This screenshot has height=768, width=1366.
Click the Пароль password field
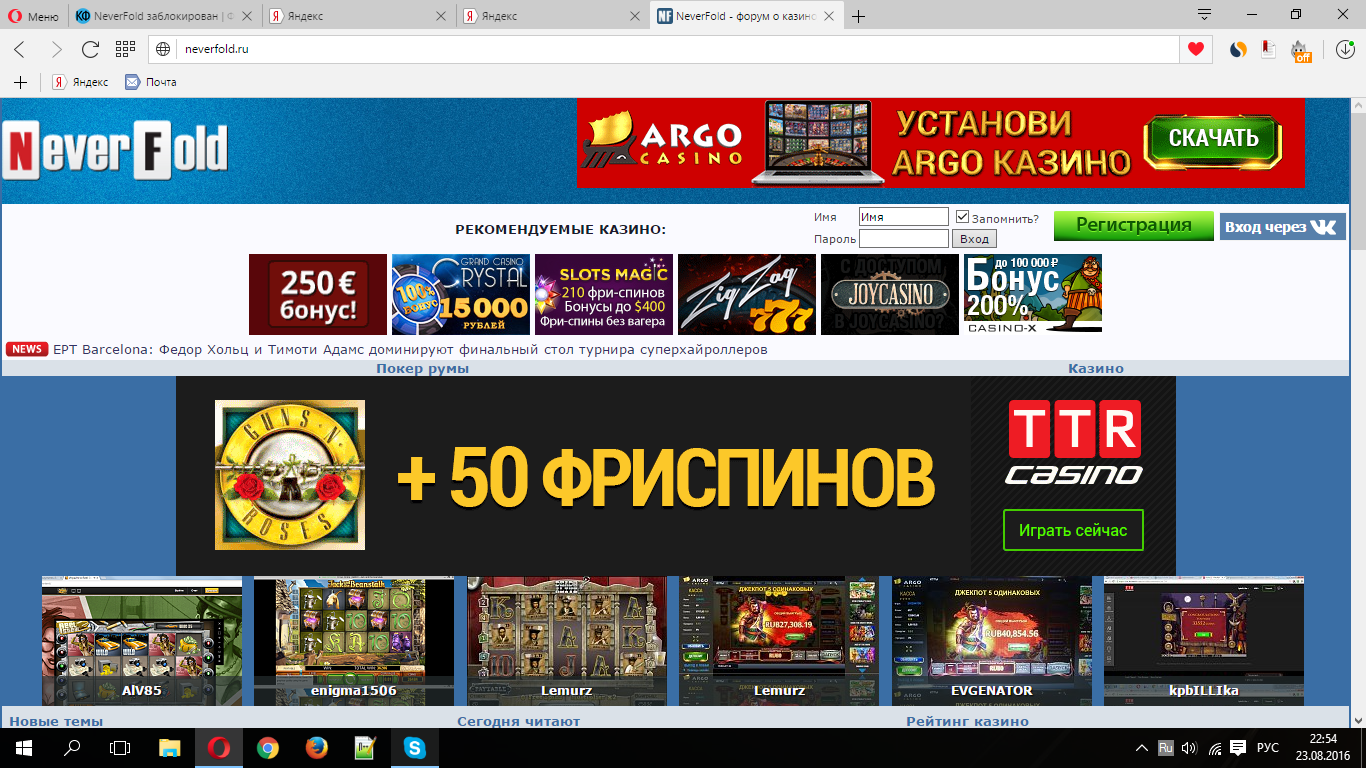click(903, 239)
